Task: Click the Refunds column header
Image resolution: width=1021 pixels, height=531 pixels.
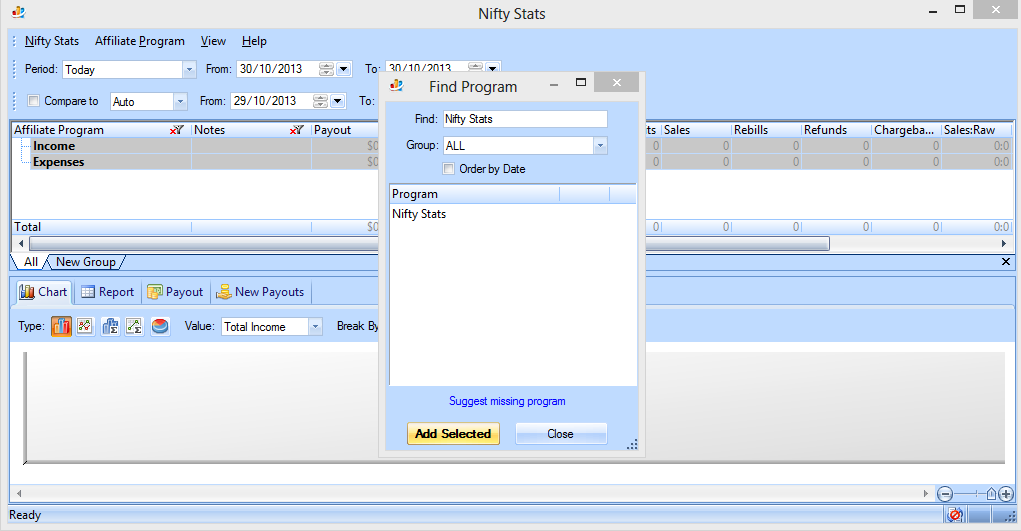Action: click(x=837, y=130)
